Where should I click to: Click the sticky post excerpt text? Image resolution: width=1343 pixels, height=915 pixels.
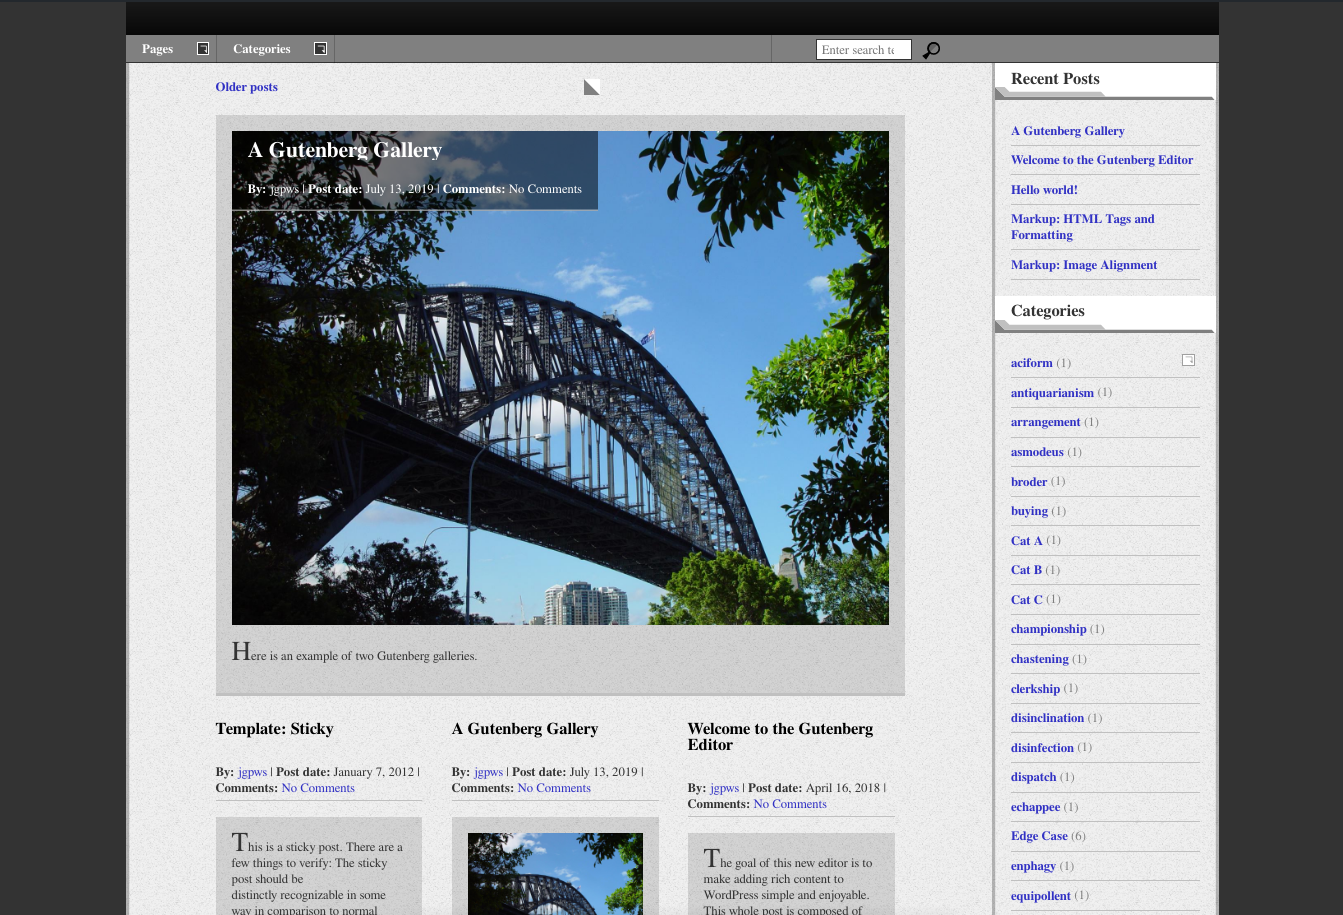318,873
